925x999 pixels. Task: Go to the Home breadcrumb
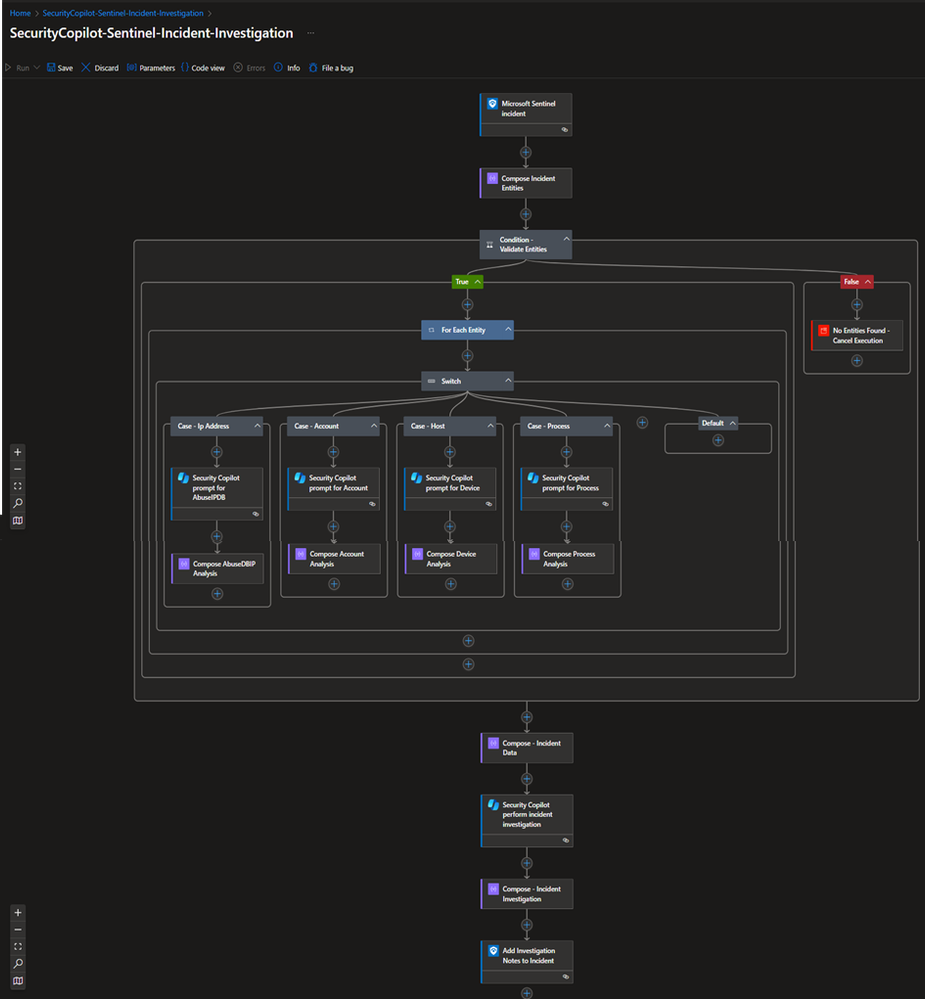pos(20,13)
